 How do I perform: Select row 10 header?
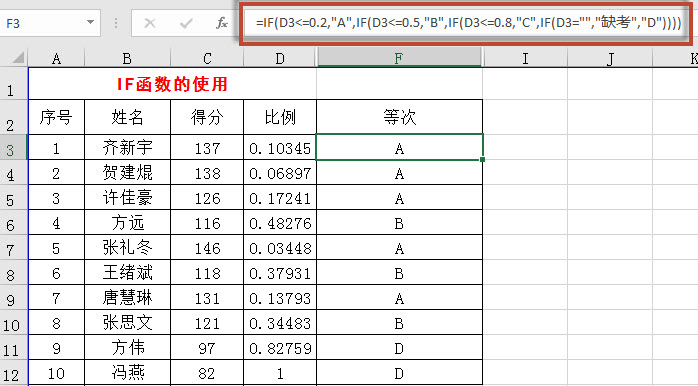14,322
